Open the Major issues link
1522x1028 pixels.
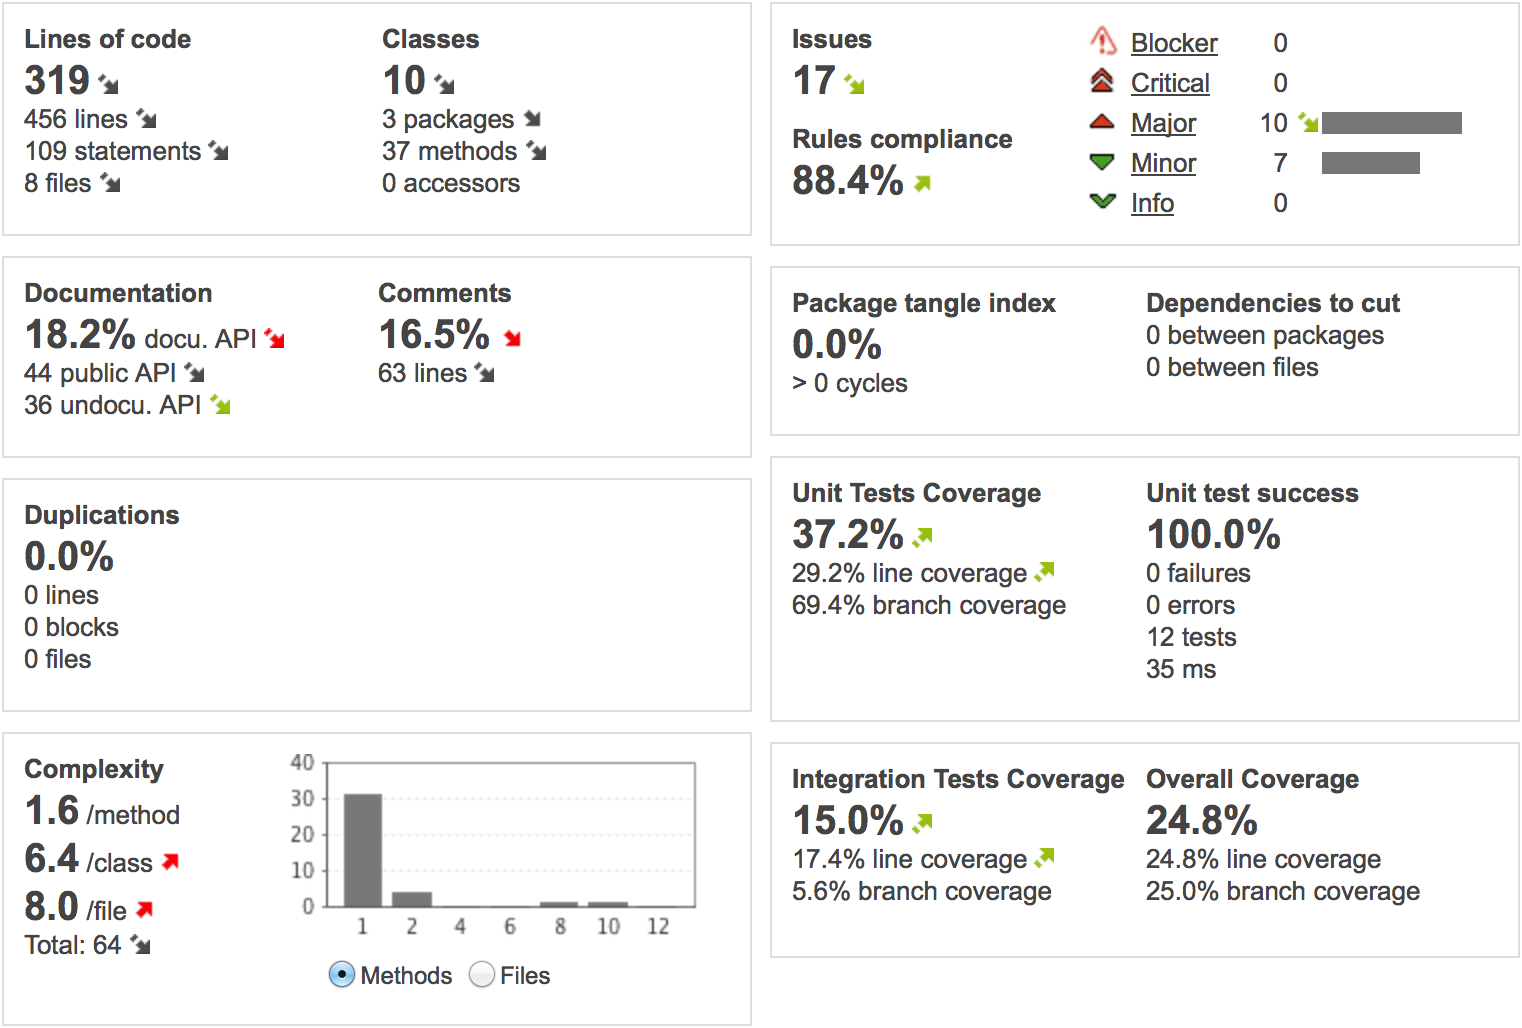pyautogui.click(x=1163, y=123)
